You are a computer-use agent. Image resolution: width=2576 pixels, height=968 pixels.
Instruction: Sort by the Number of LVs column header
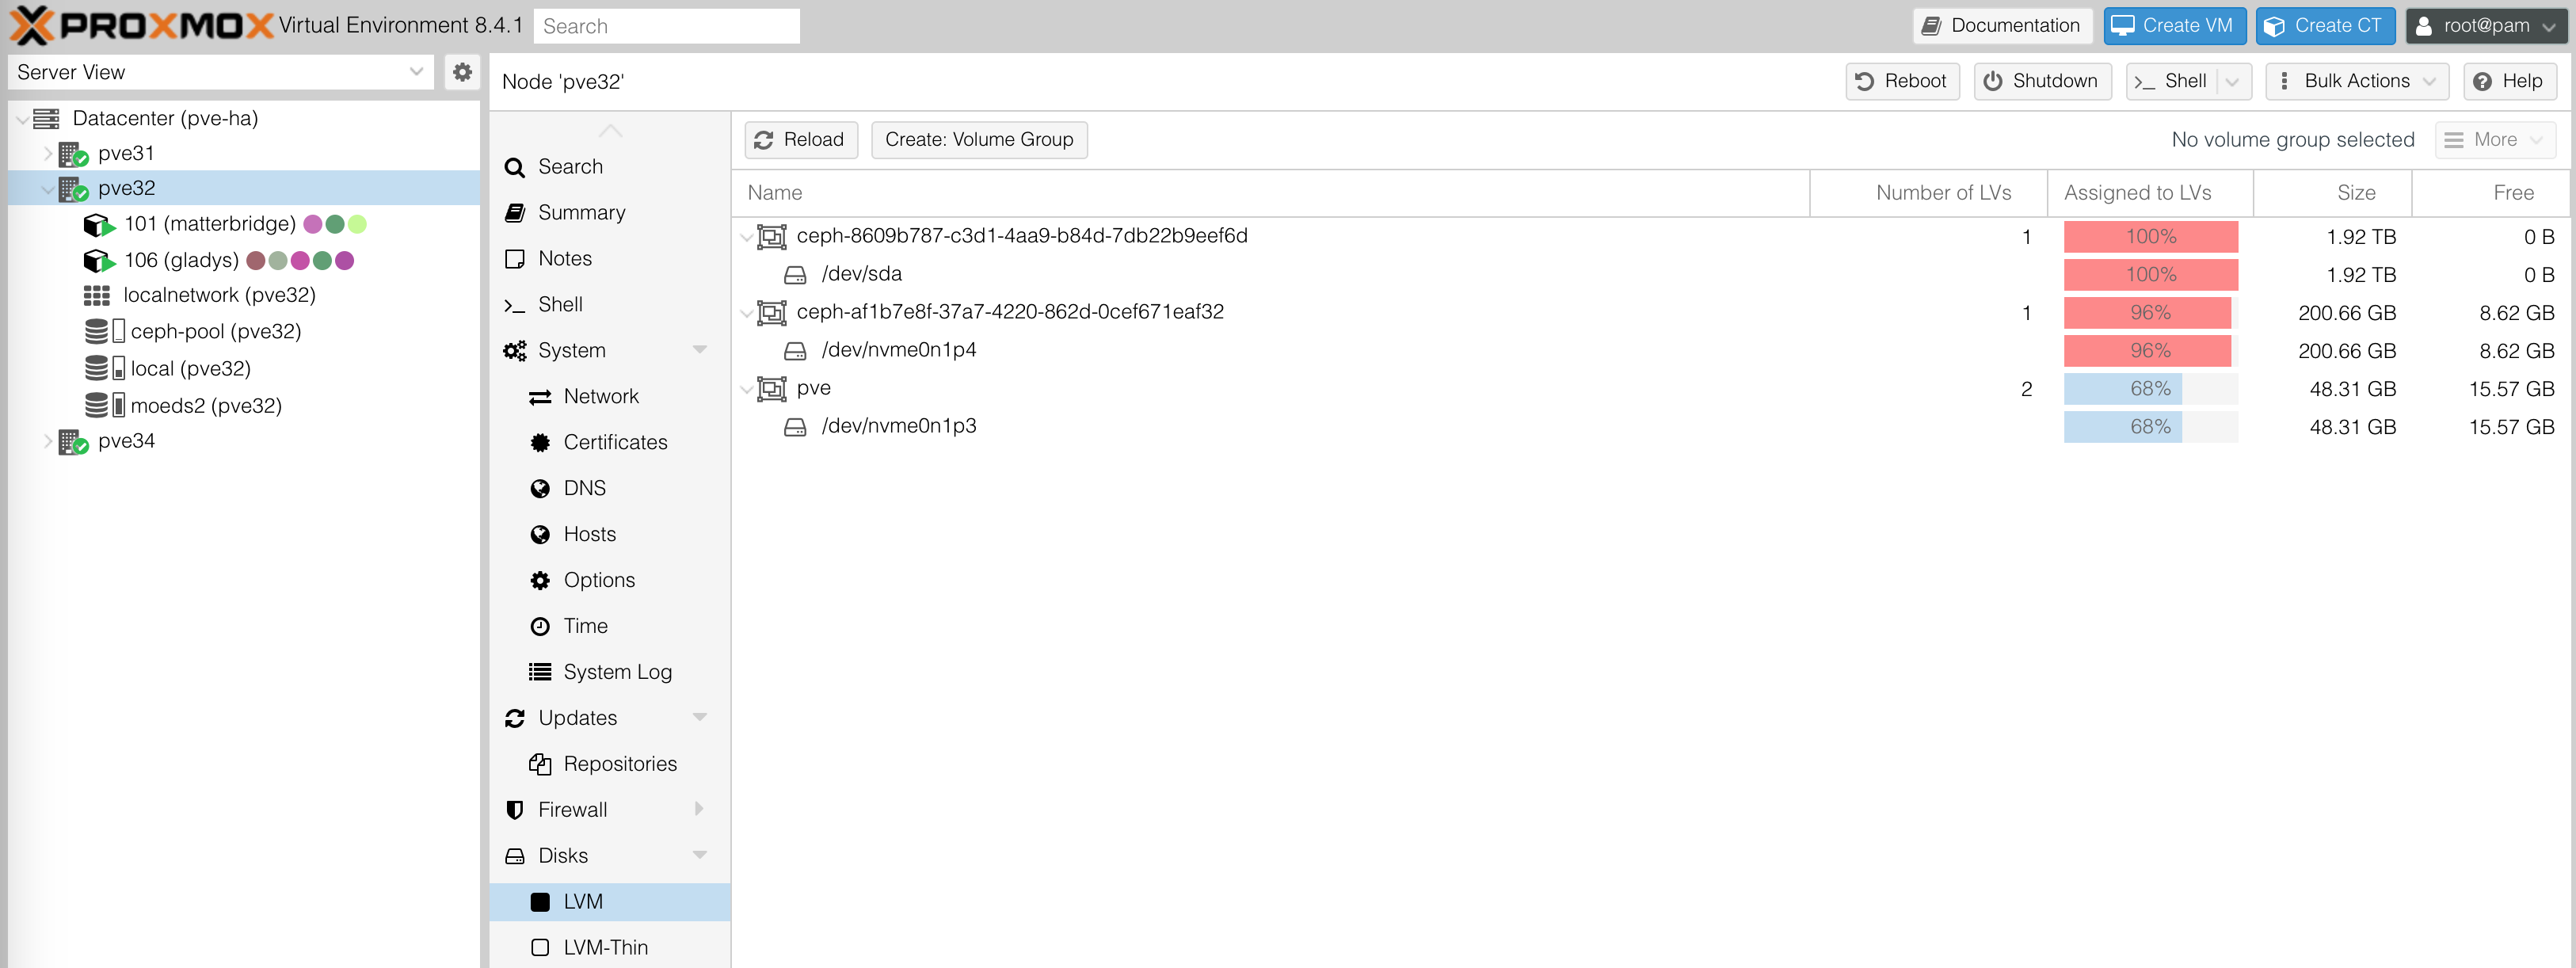tap(1929, 193)
